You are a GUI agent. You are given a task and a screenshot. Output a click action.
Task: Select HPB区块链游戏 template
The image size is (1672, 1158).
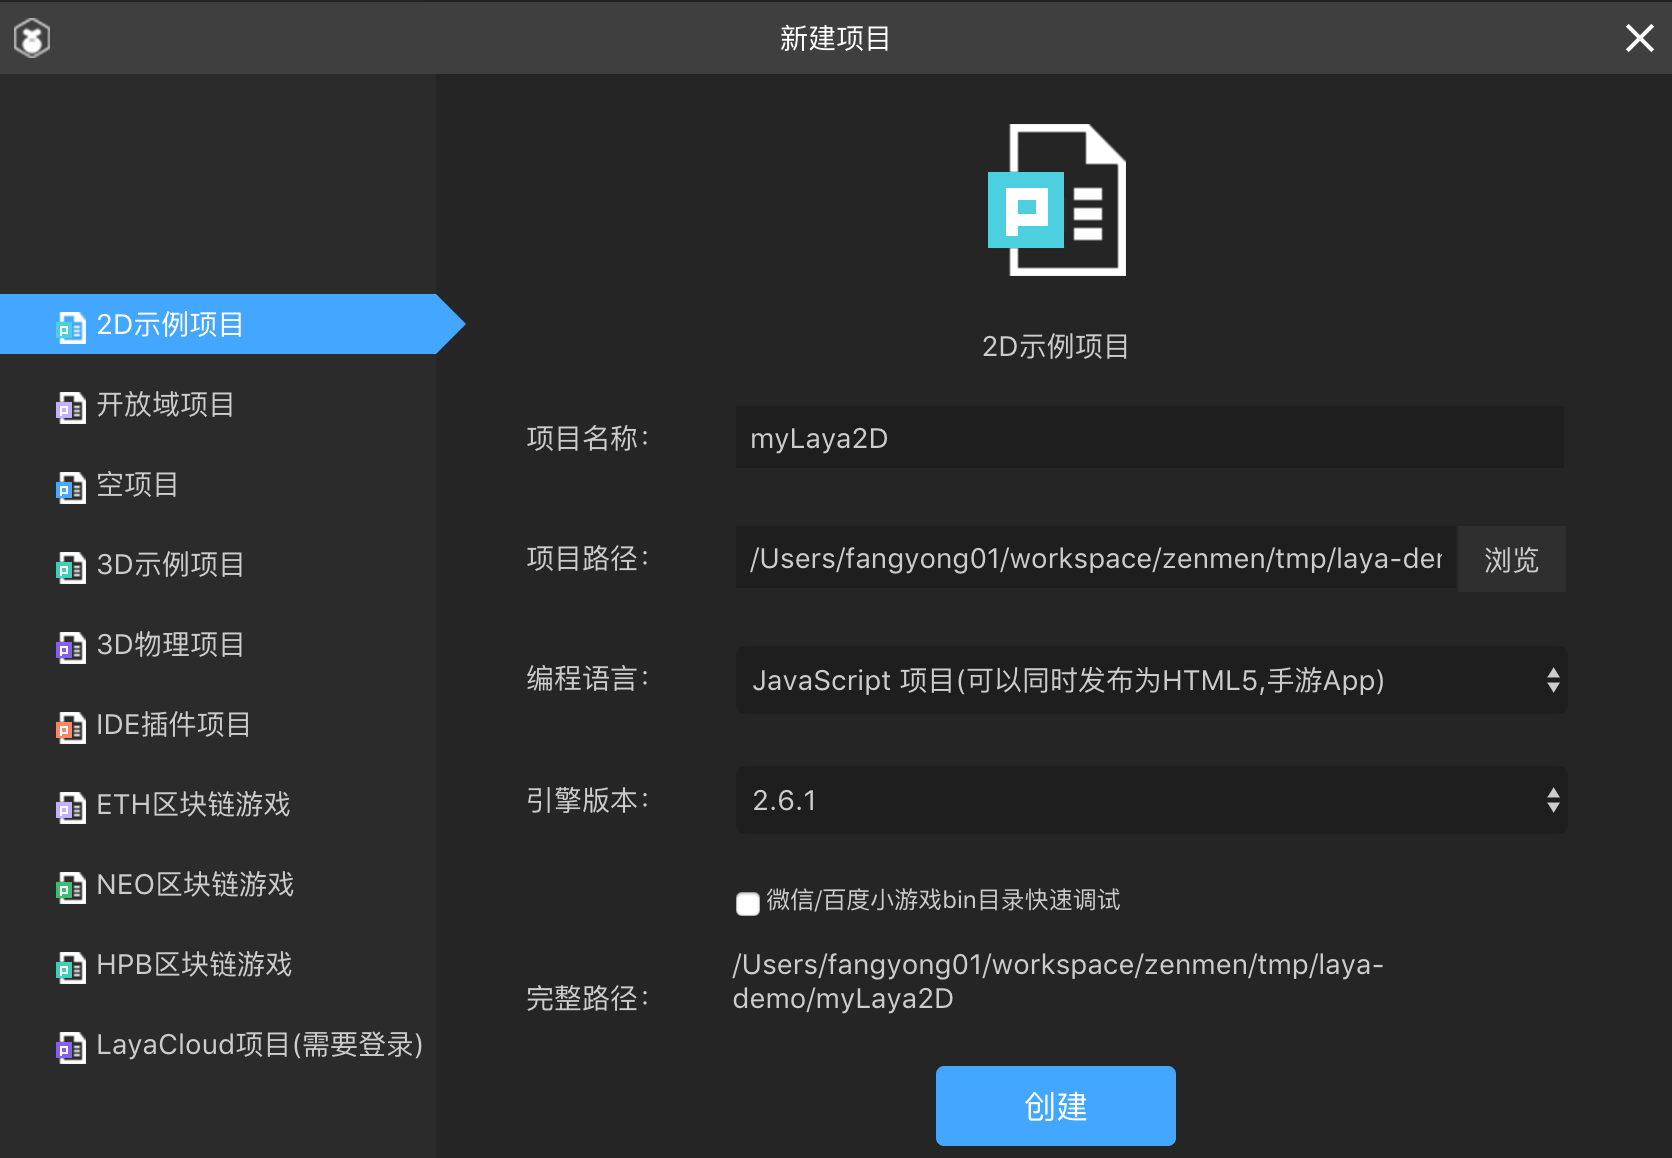(x=218, y=964)
